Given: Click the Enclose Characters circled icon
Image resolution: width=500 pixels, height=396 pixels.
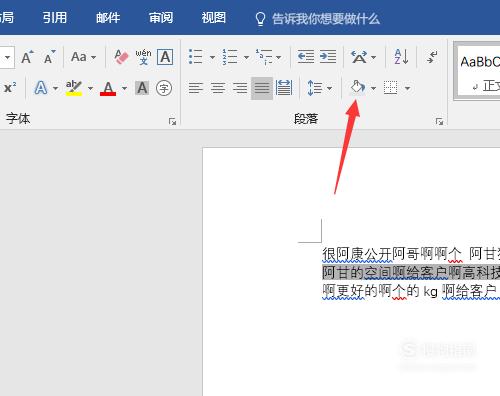Looking at the screenshot, I should click(x=164, y=88).
